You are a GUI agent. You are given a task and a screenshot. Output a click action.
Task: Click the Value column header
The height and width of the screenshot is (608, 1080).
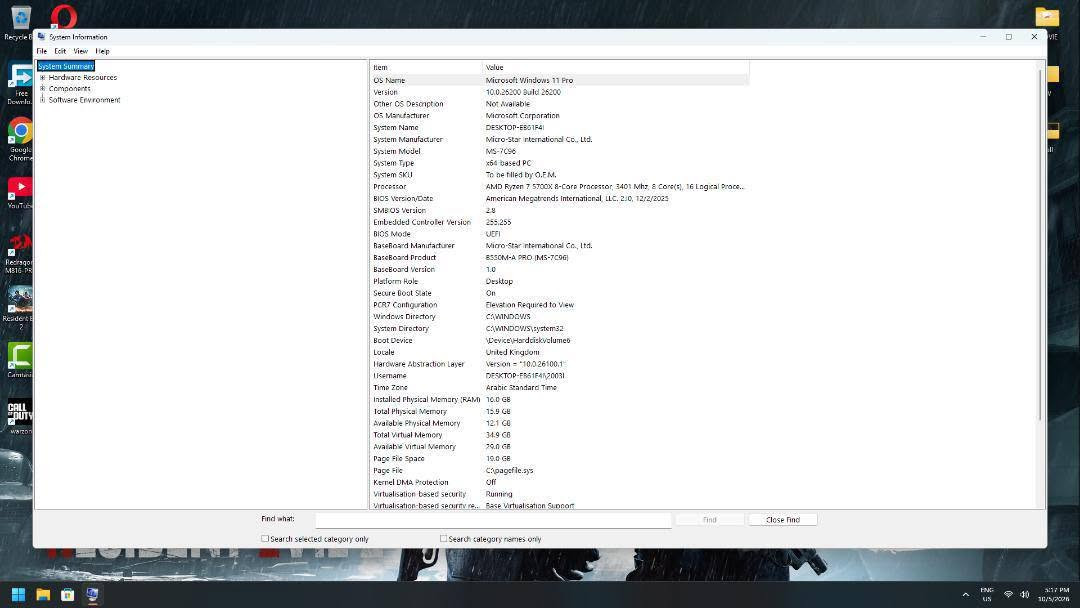pos(616,67)
